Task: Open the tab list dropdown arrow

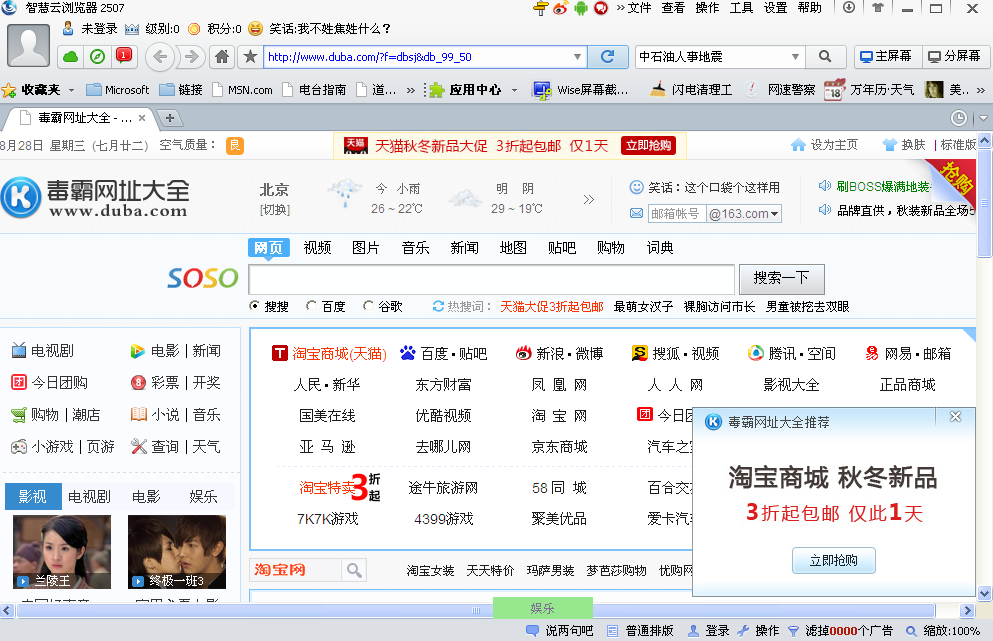Action: coord(984,118)
